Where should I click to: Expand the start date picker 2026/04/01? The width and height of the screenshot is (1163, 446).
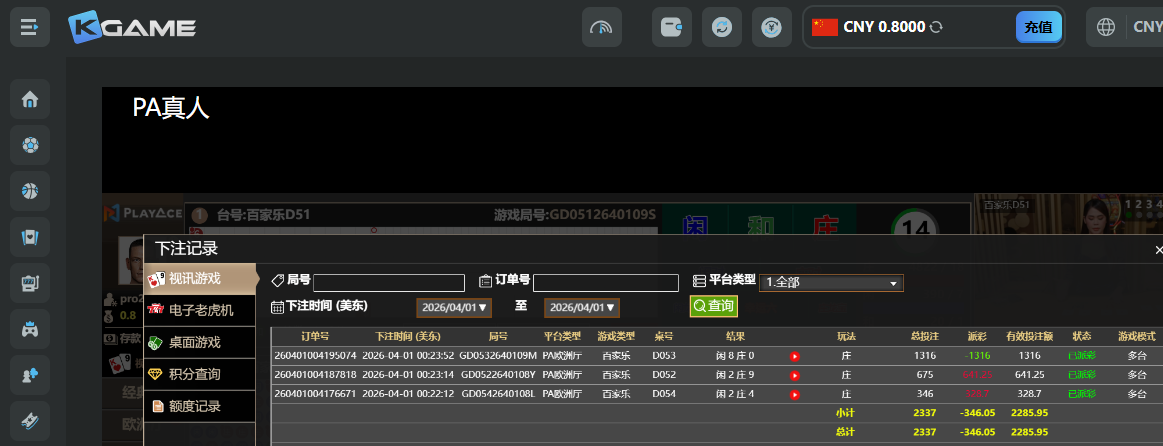coord(454,308)
